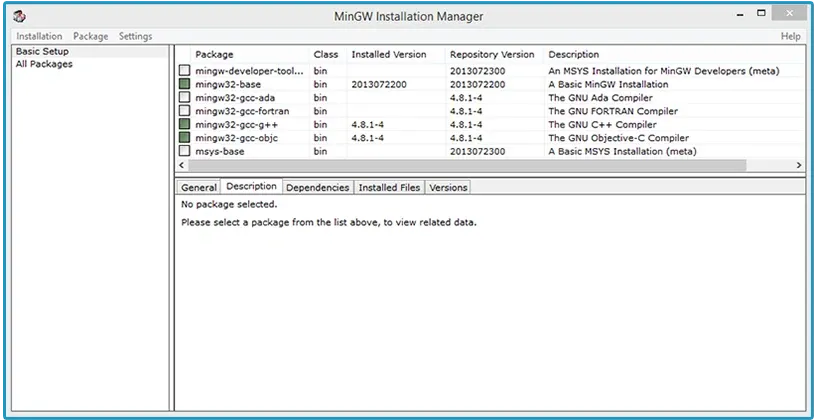Select the mingw32-gcc-ada package name
818x420 pixels.
pyautogui.click(x=235, y=98)
